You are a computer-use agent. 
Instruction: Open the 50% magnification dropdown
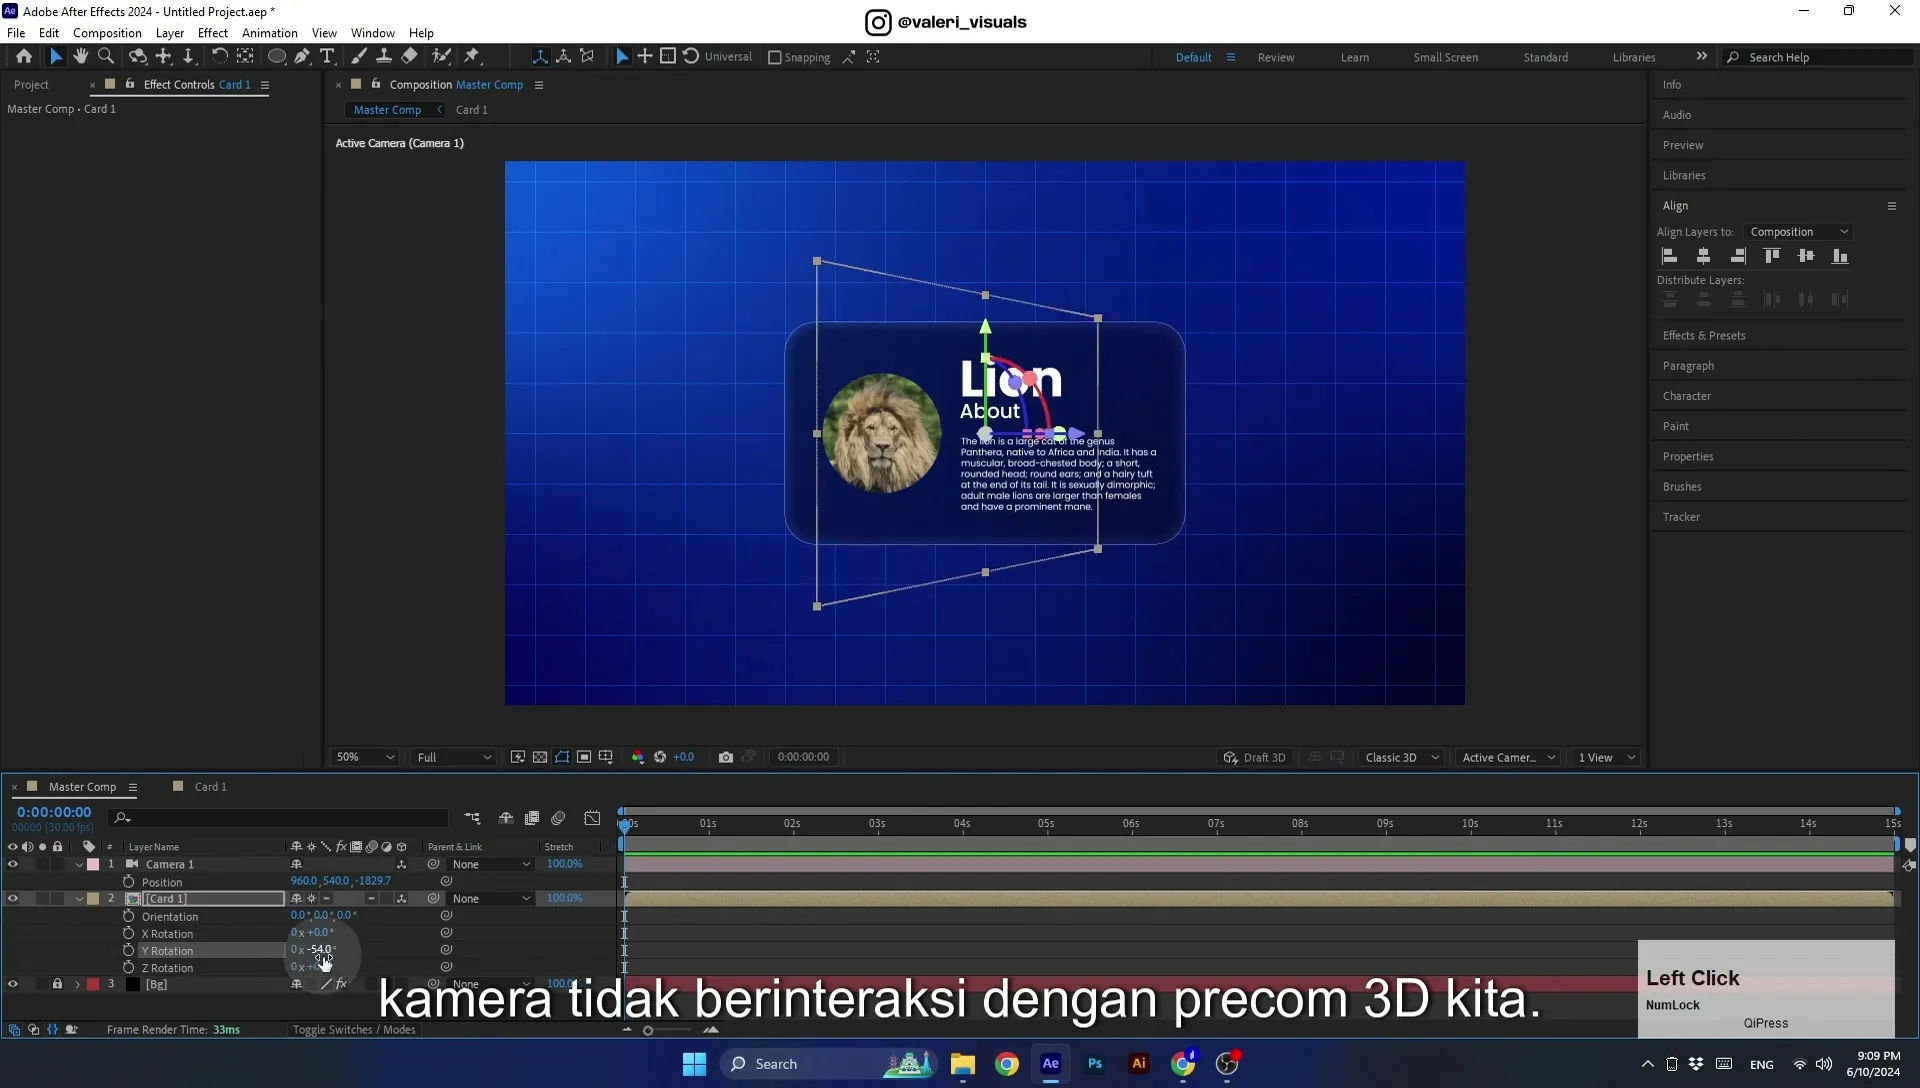tap(365, 757)
